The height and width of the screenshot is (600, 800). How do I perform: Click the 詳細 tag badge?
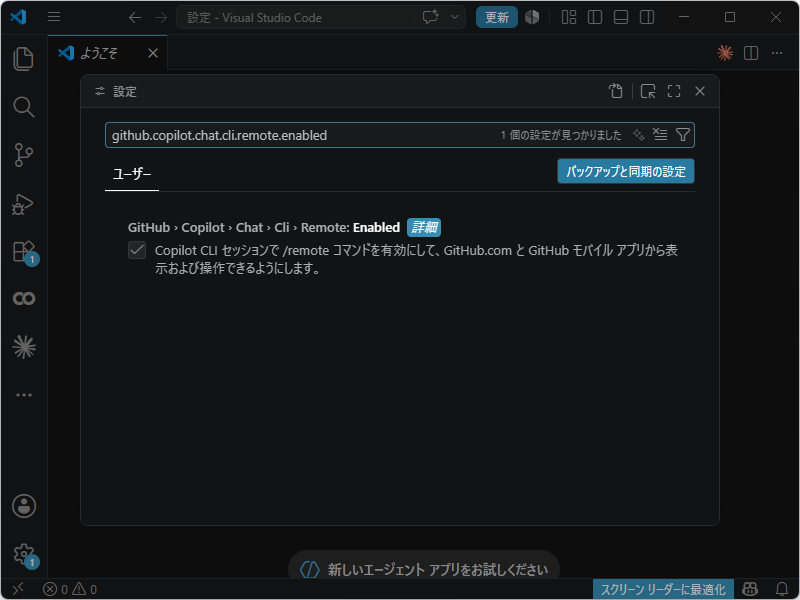(423, 227)
